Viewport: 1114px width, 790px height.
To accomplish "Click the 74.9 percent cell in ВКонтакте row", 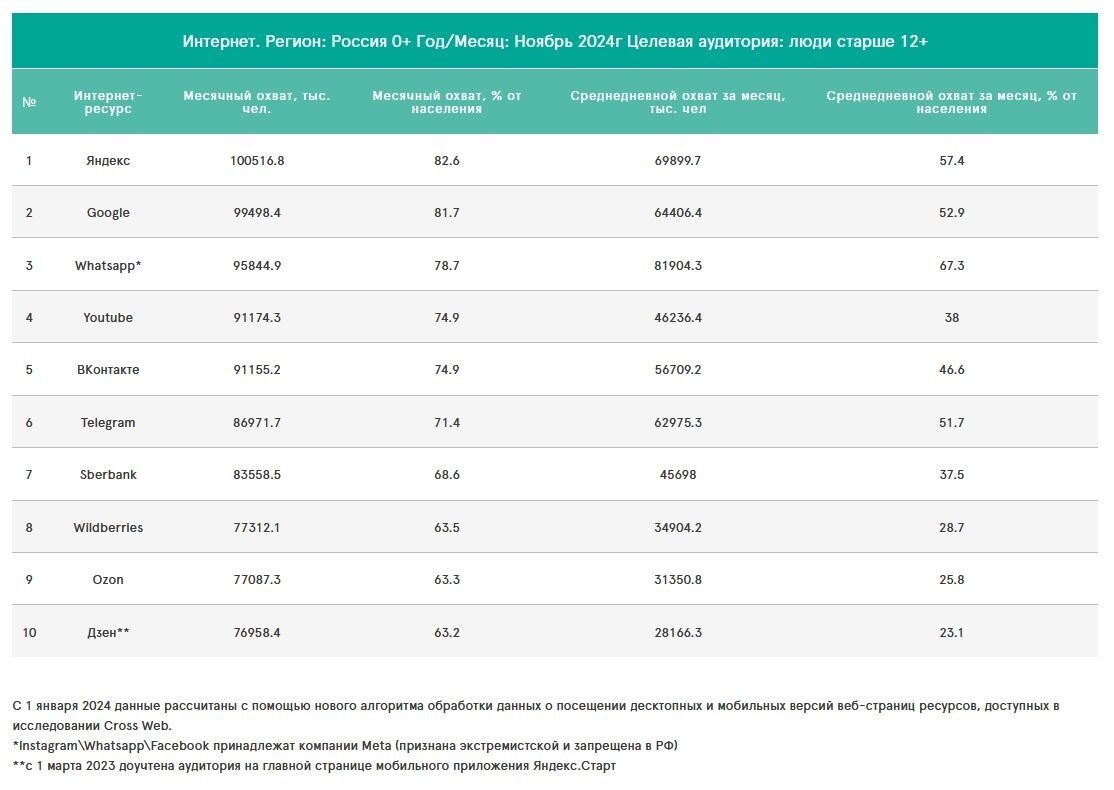I will pos(447,369).
